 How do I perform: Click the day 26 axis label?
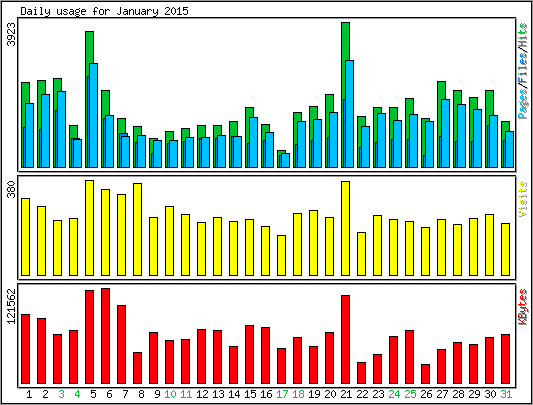[x=426, y=394]
